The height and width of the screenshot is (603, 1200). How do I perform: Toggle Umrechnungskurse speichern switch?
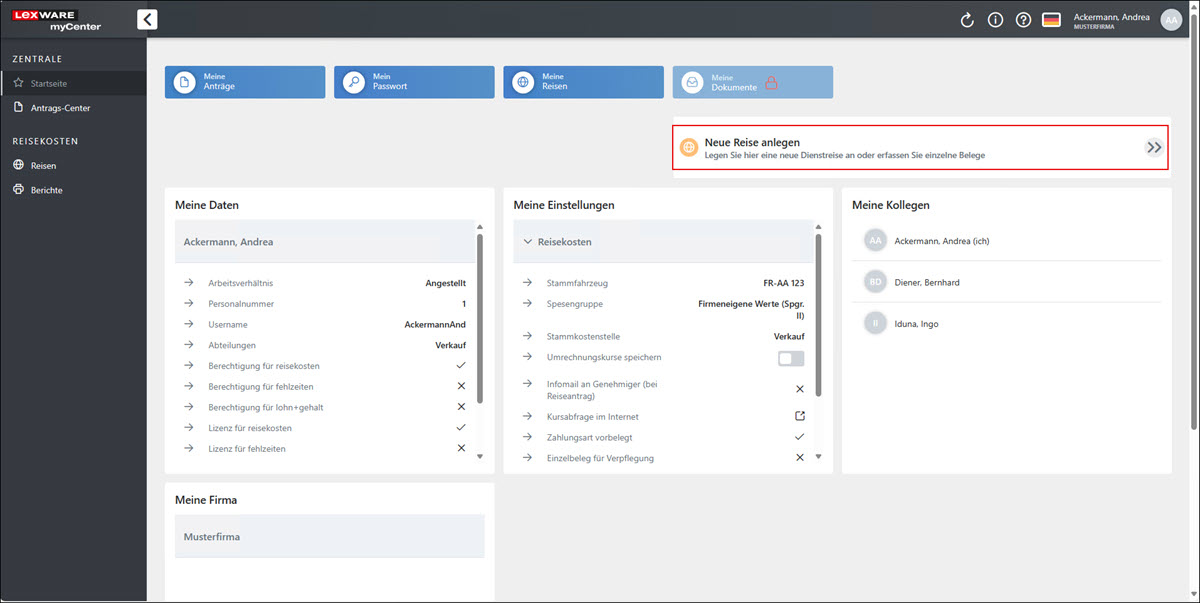pyautogui.click(x=791, y=358)
